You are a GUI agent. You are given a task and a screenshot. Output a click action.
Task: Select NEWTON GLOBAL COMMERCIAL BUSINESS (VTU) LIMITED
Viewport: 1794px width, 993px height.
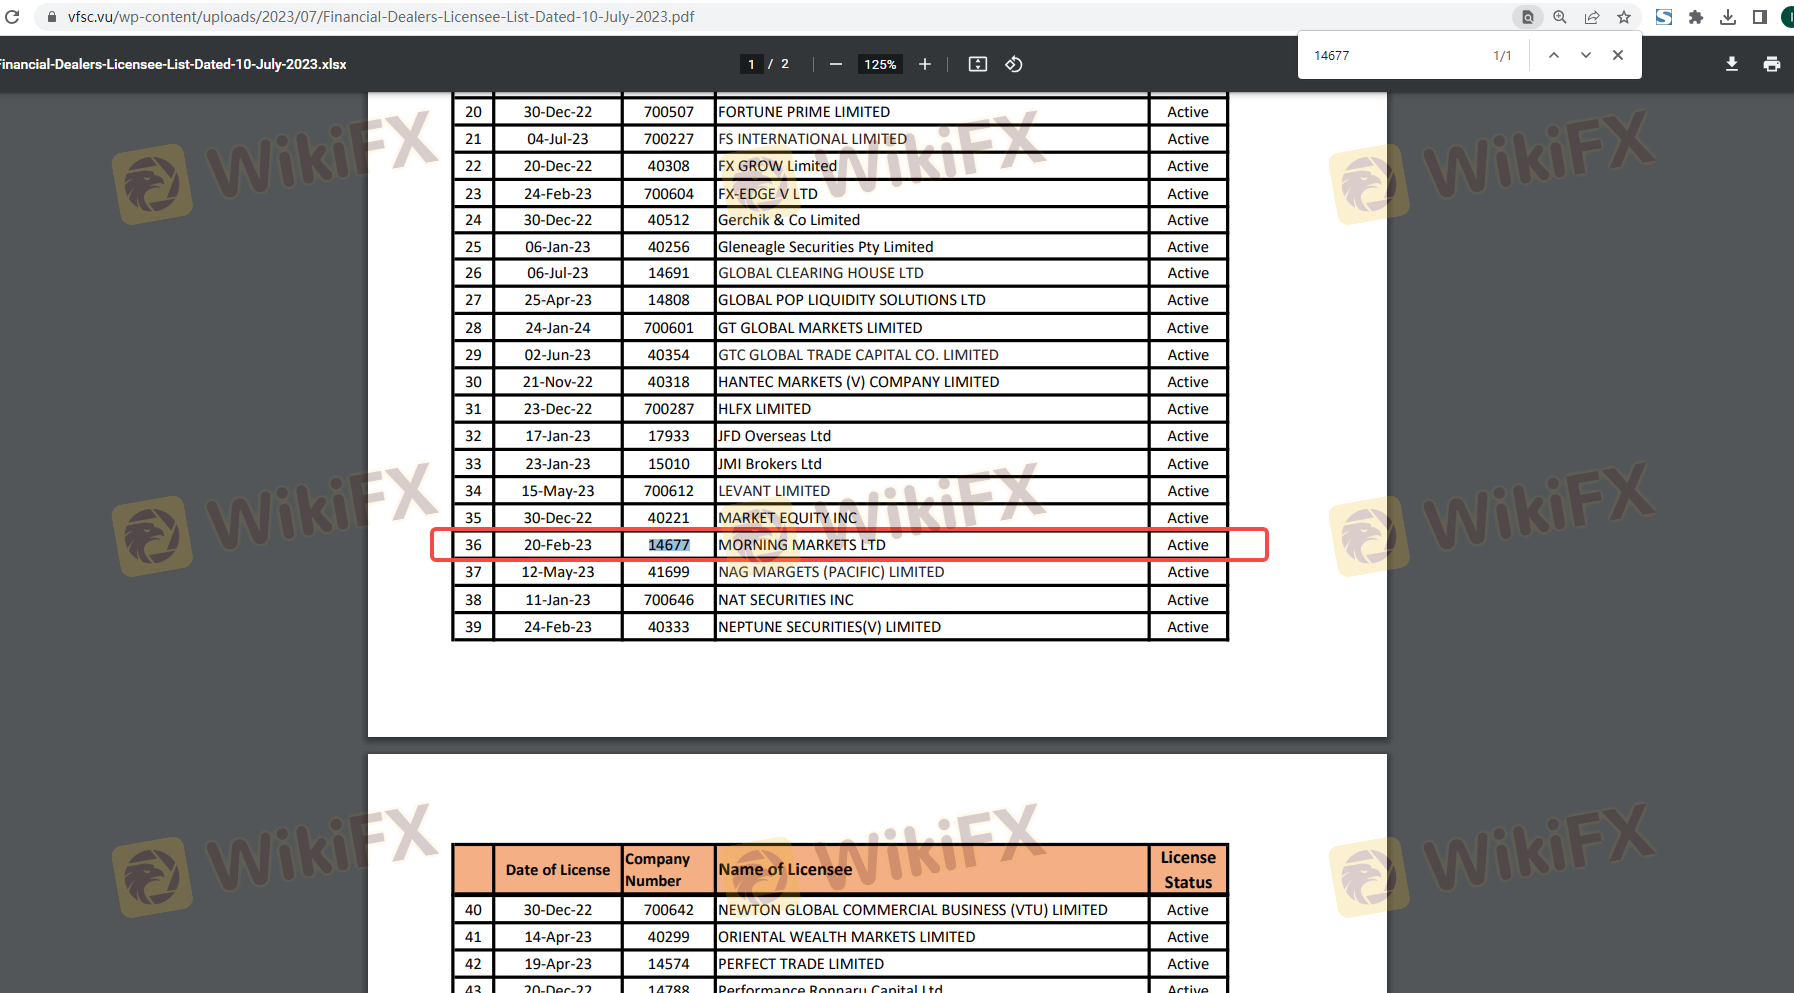pyautogui.click(x=913, y=910)
